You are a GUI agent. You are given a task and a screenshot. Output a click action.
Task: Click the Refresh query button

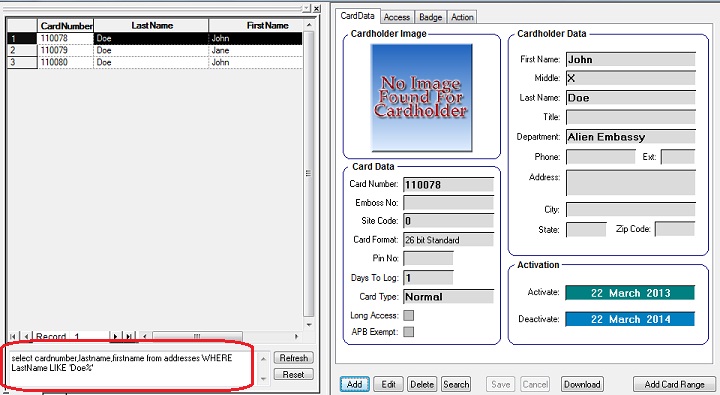pyautogui.click(x=294, y=358)
